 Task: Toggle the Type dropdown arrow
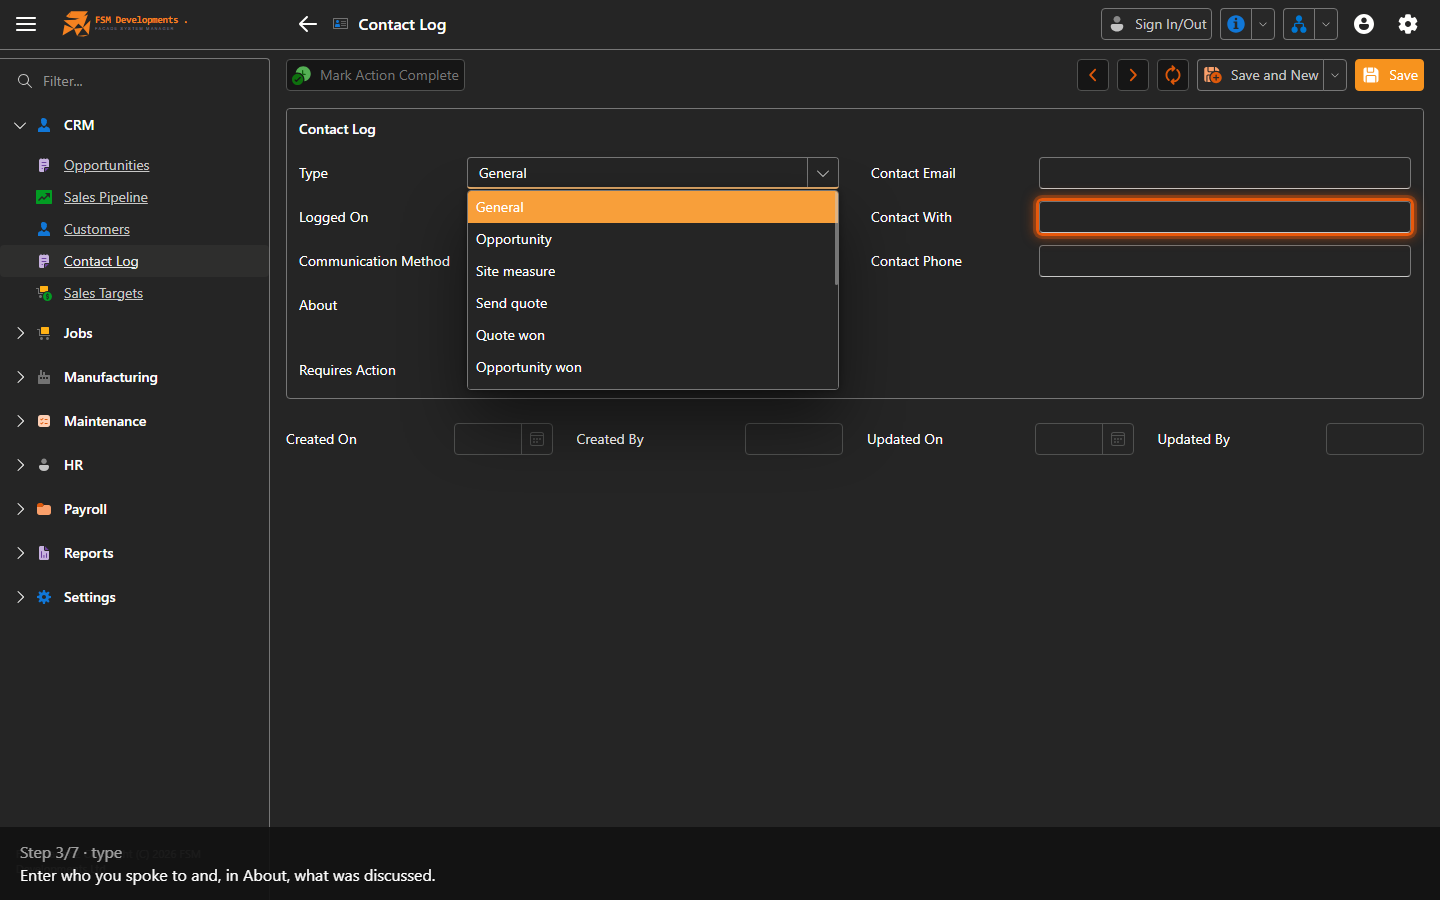(x=823, y=173)
